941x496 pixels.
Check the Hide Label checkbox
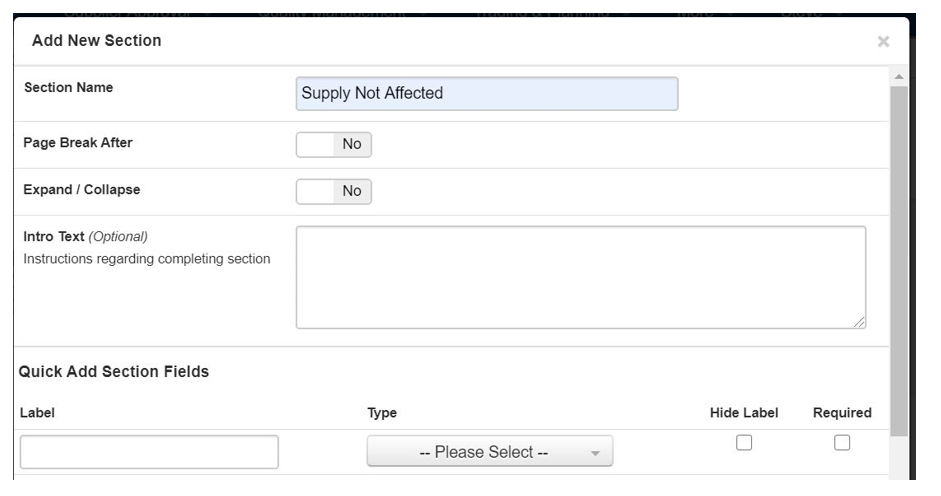(743, 443)
